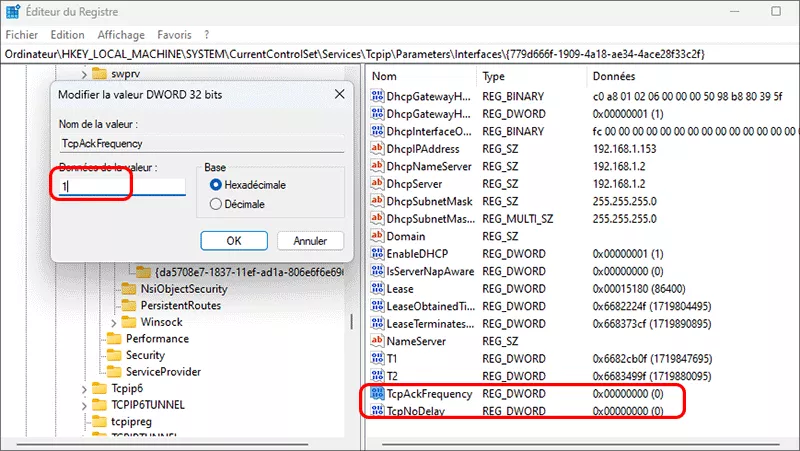Click the Données de la valeur field
Image resolution: width=800 pixels, height=451 pixels.
pos(120,186)
